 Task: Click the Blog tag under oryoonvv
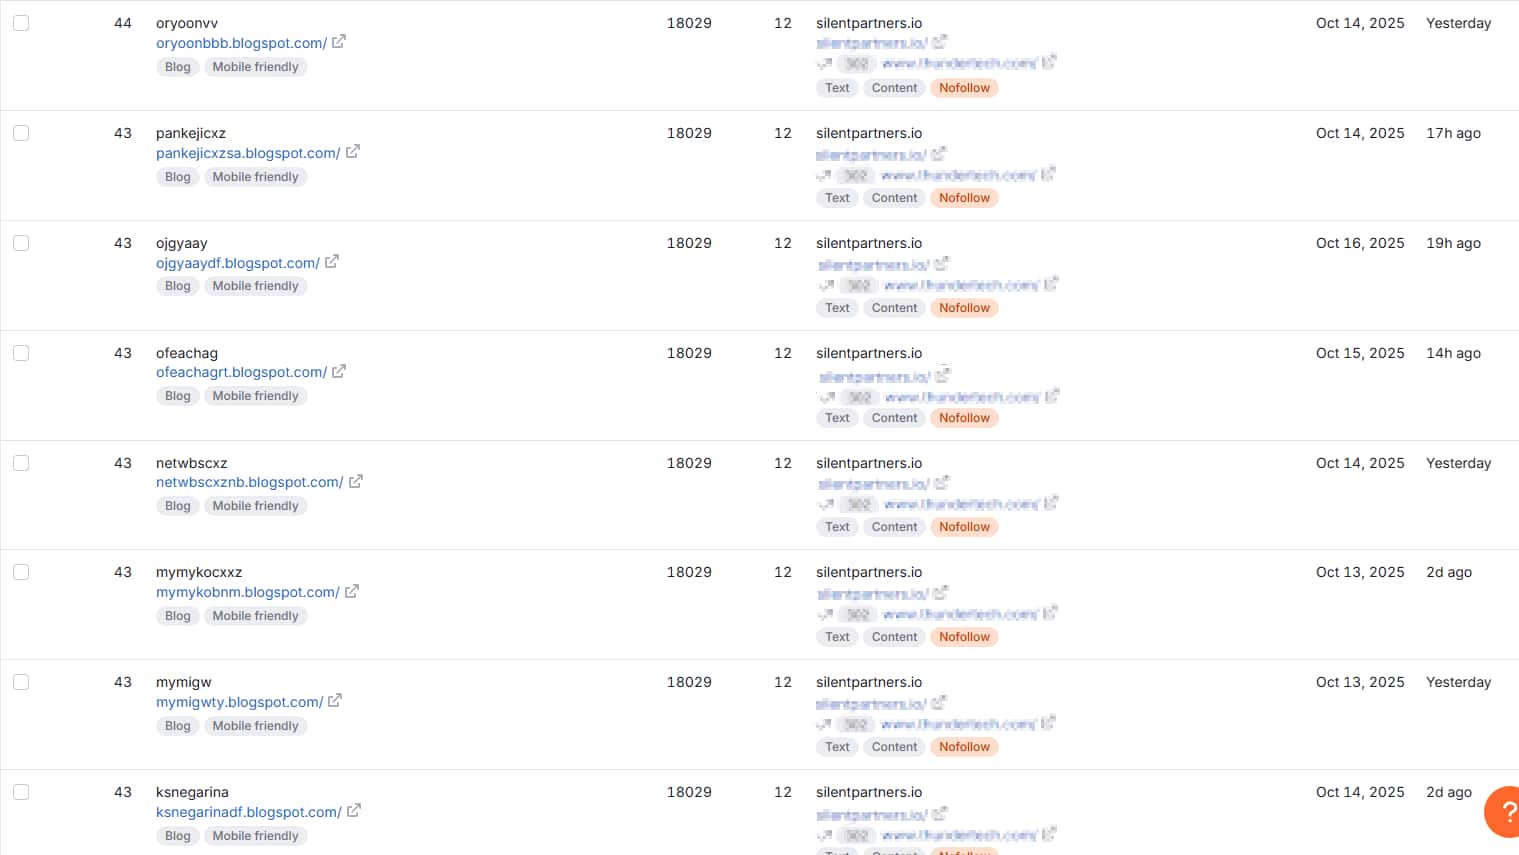click(x=177, y=66)
